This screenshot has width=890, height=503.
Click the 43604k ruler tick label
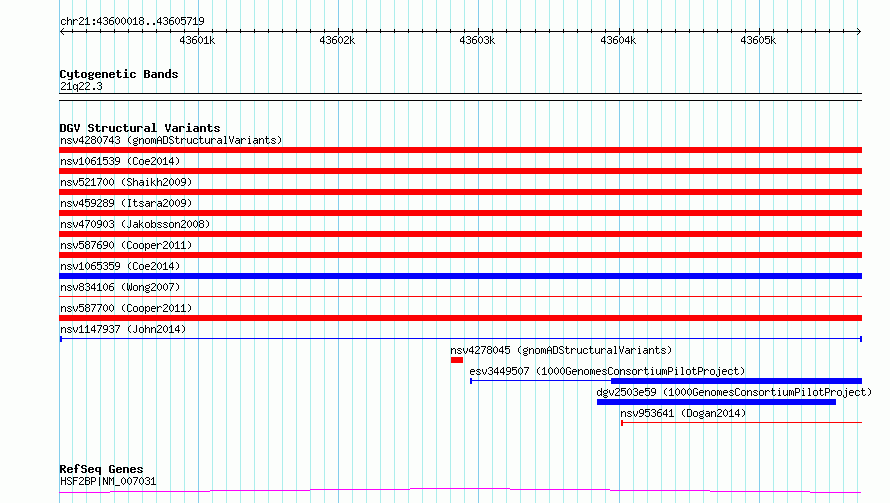pyautogui.click(x=618, y=40)
